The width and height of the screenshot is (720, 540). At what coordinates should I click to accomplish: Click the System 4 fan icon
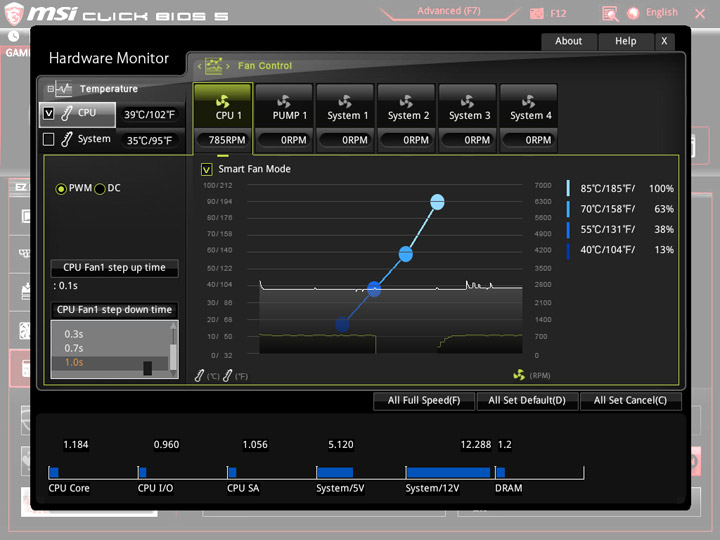click(528, 101)
